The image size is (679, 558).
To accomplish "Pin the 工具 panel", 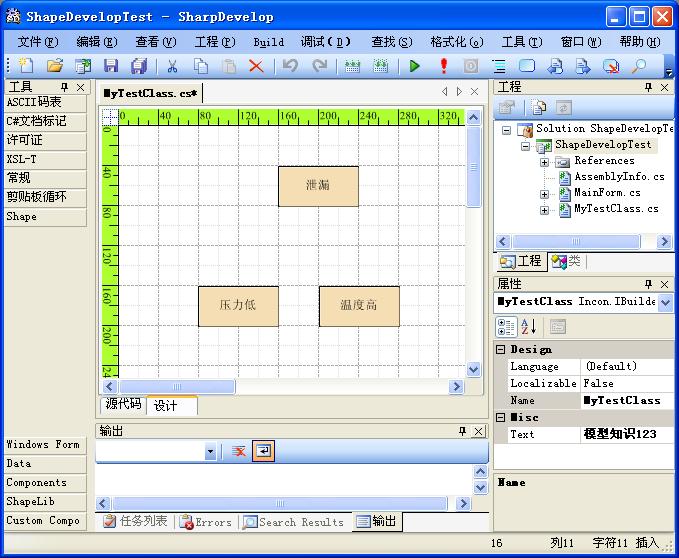I will click(65, 87).
